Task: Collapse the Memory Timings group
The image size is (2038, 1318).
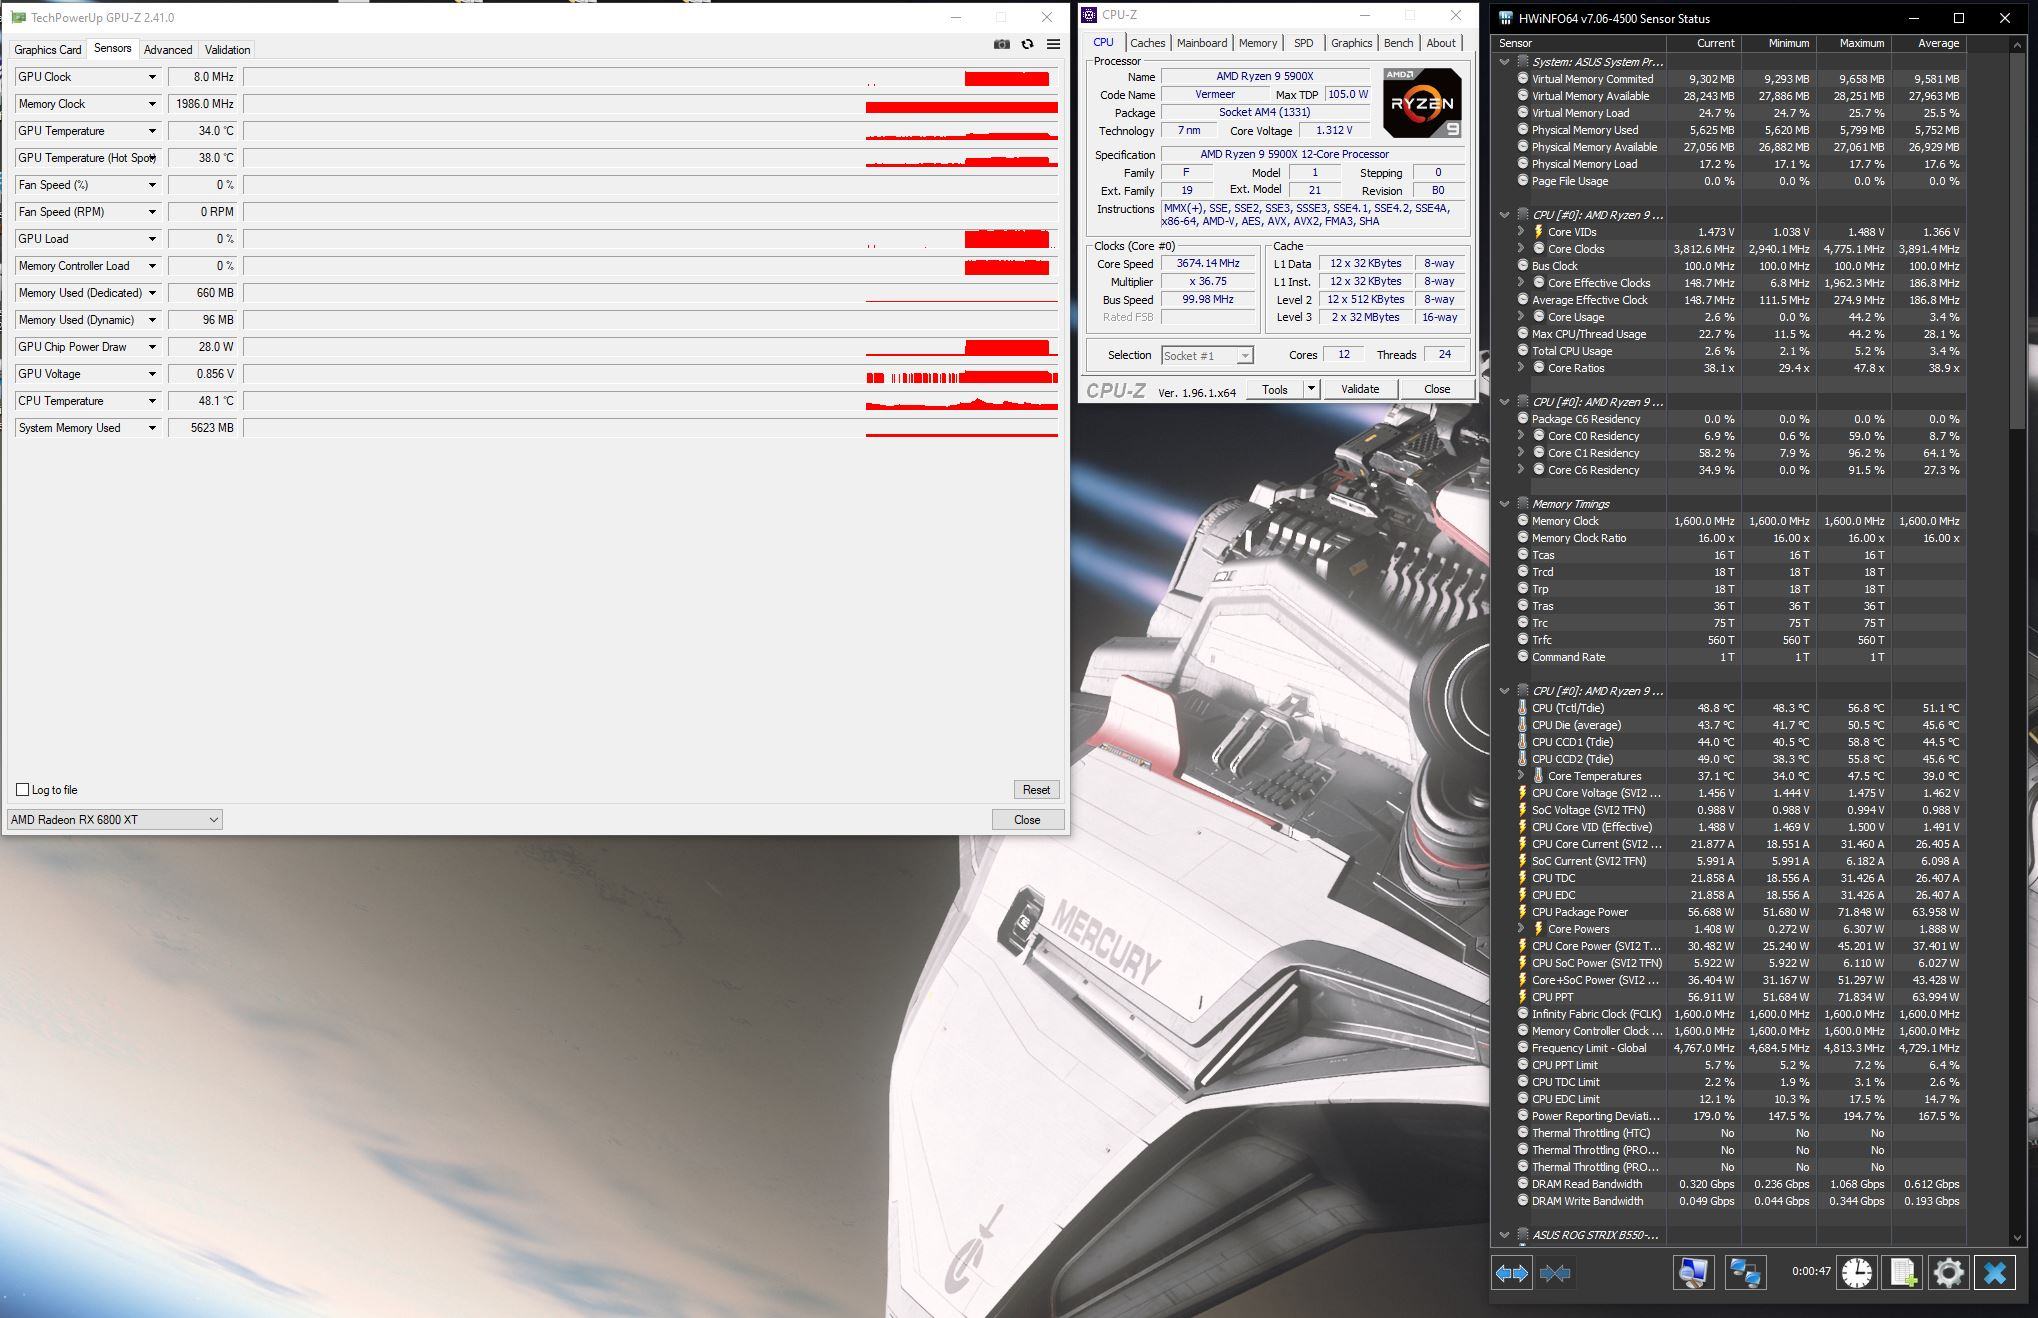Action: pos(1504,504)
